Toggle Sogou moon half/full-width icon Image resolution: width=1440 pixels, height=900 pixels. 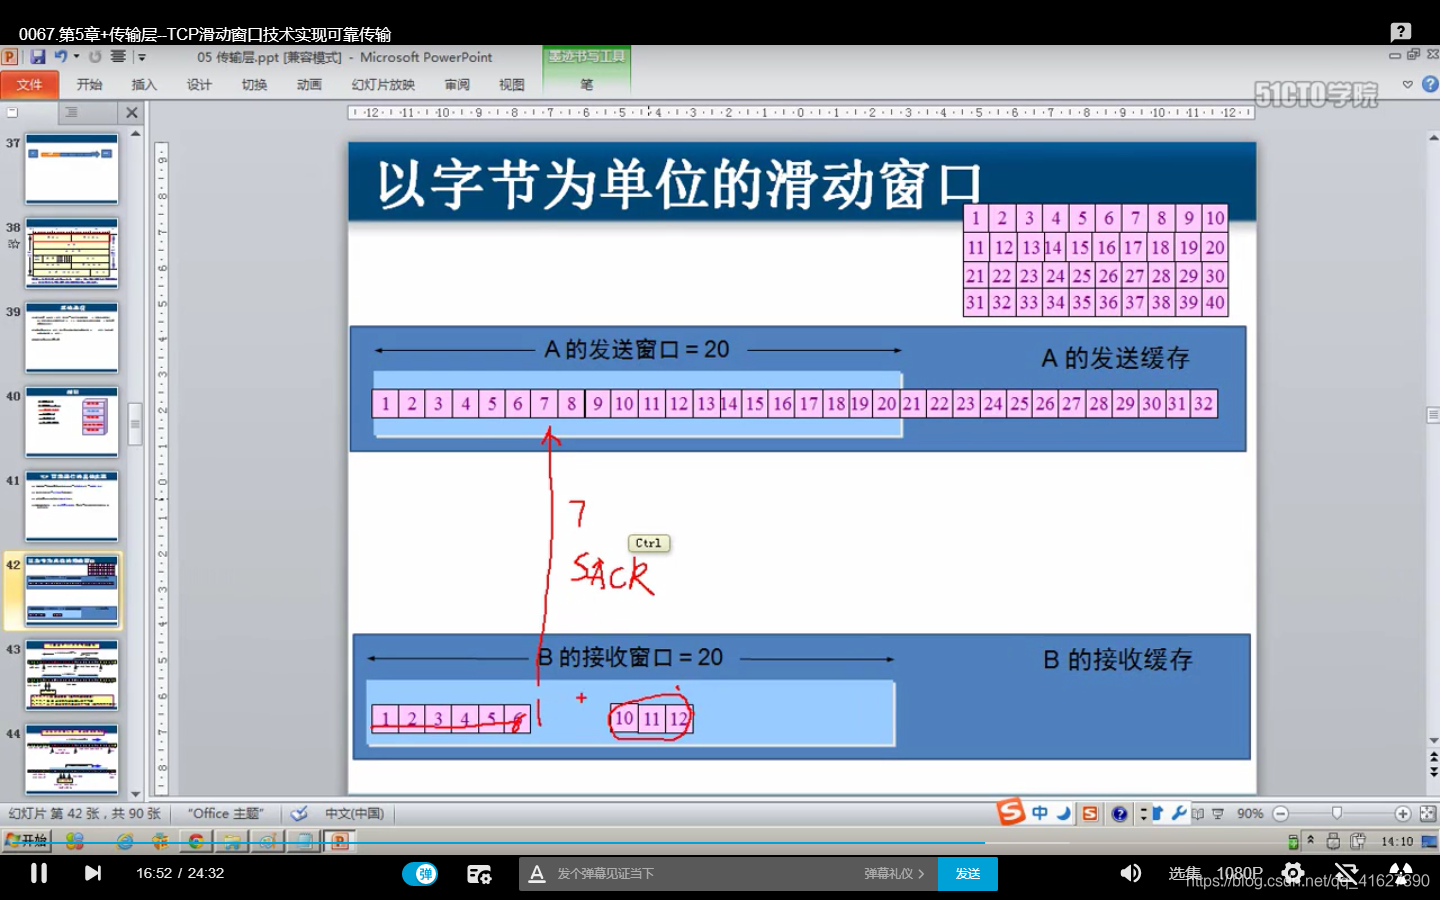click(x=1064, y=813)
